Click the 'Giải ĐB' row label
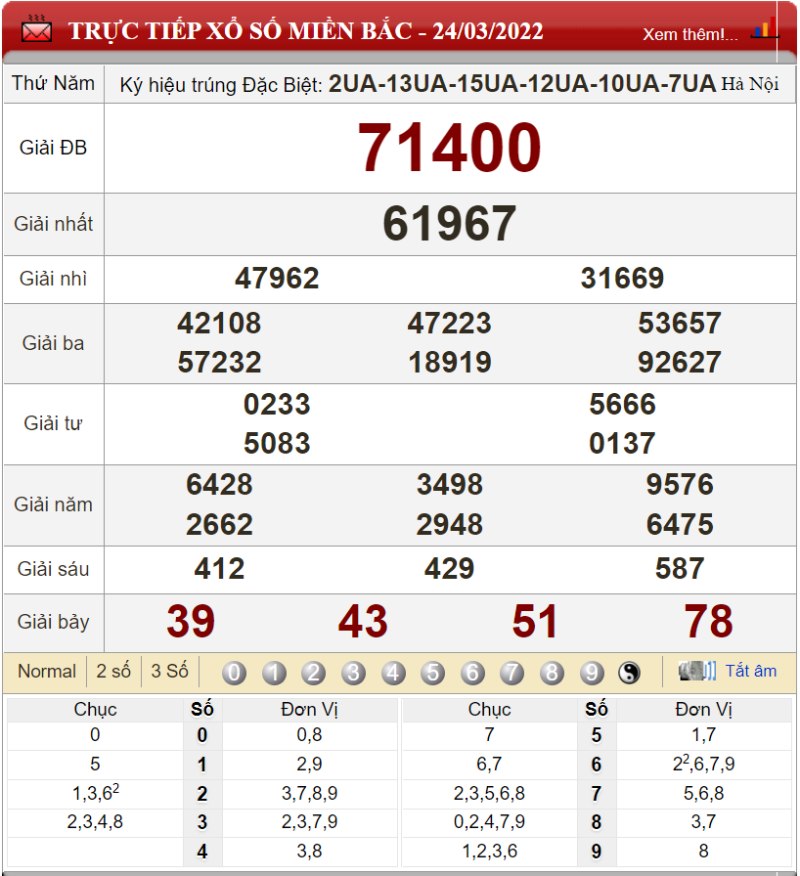Screen dimensions: 800x876 click(x=53, y=148)
